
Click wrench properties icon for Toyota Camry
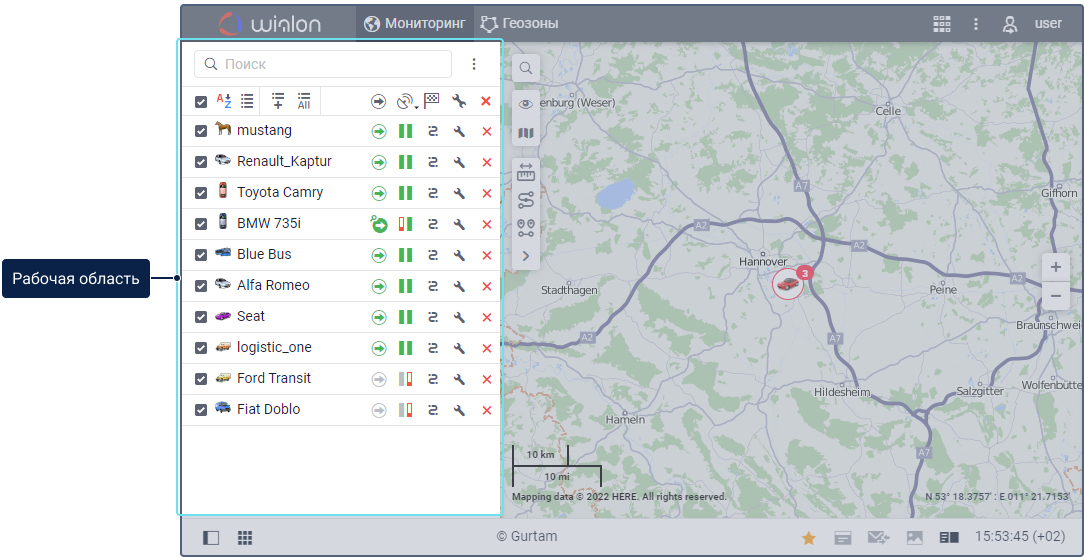tap(459, 193)
